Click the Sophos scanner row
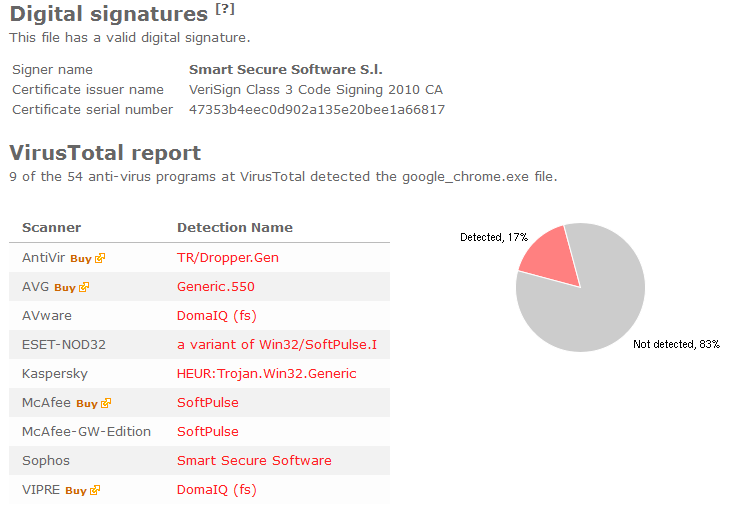The width and height of the screenshot is (731, 511). pyautogui.click(x=199, y=461)
